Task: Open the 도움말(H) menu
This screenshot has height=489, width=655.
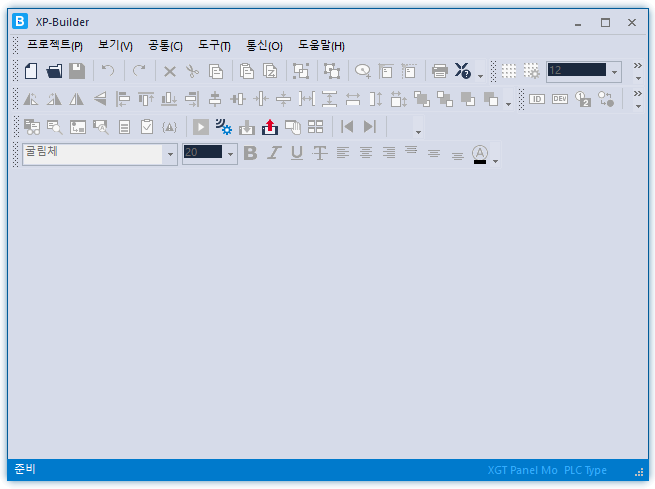Action: coord(321,46)
